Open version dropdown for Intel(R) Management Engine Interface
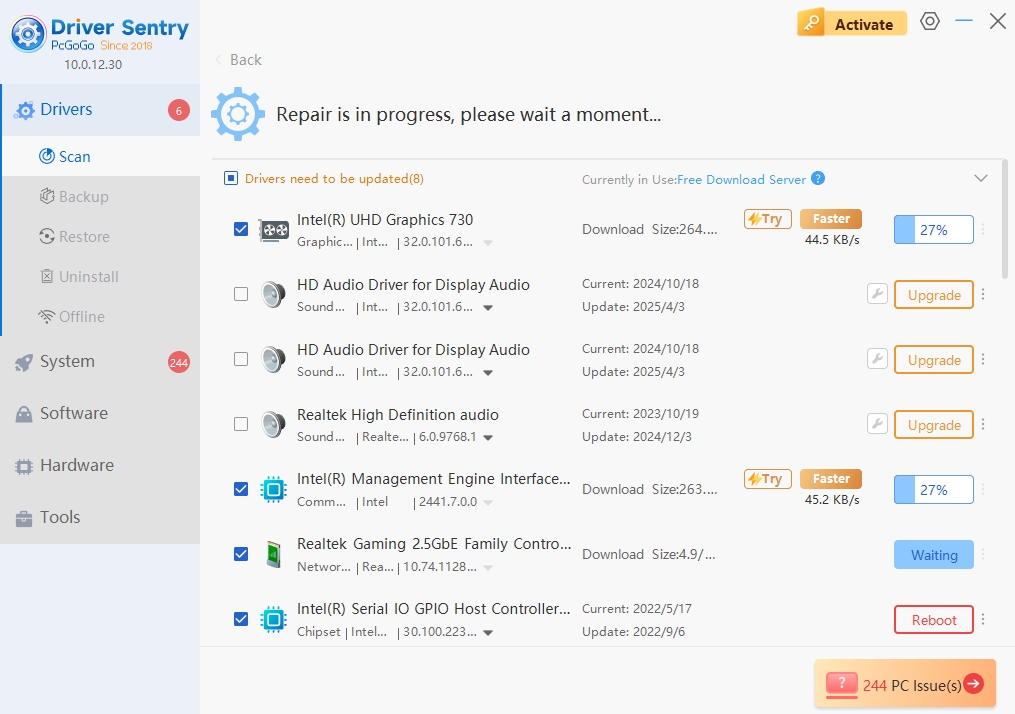1015x714 pixels. click(488, 502)
